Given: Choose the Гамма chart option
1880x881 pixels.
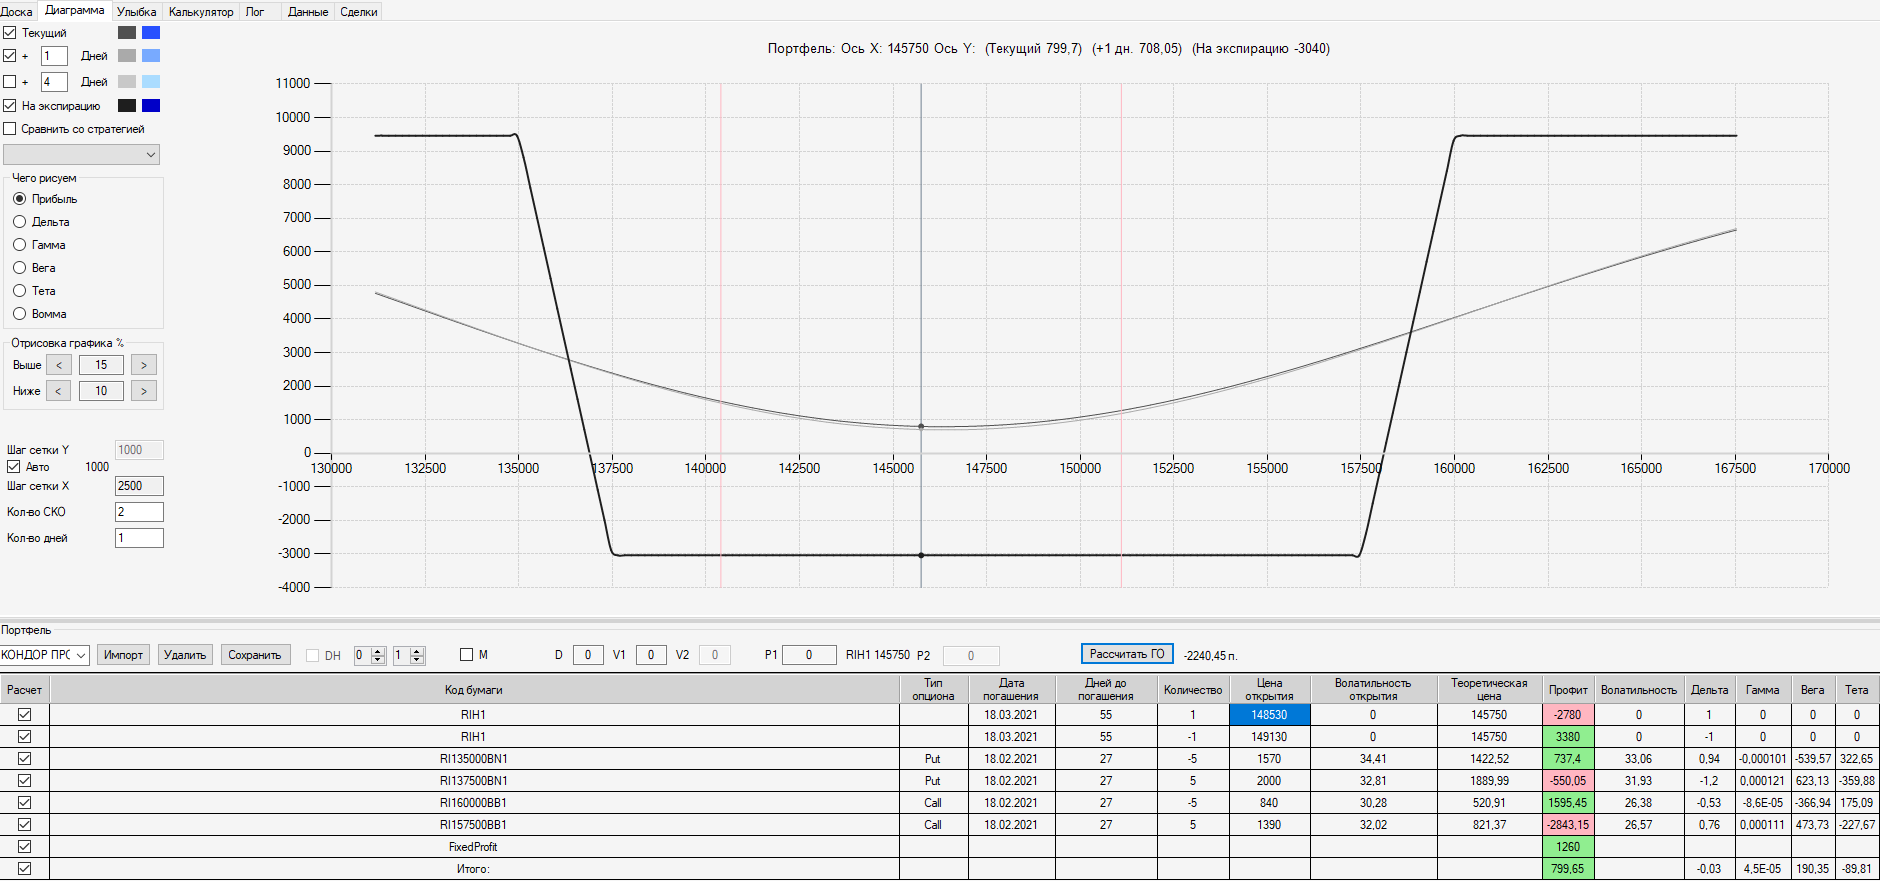Looking at the screenshot, I should 20,245.
